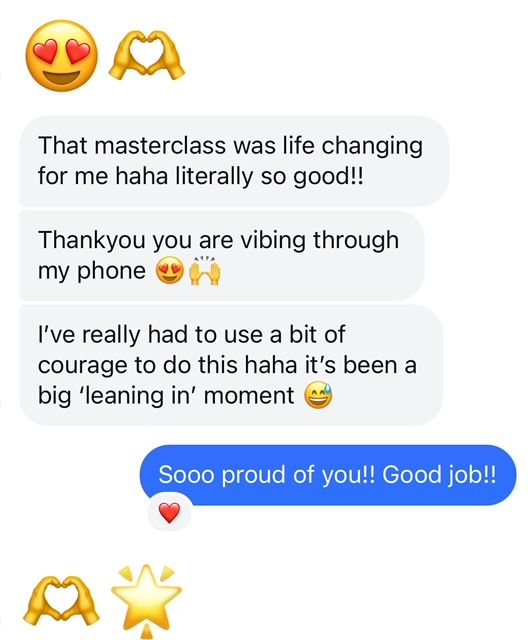Select the 'I've really had to use' message
528x640 pixels.
click(231, 365)
